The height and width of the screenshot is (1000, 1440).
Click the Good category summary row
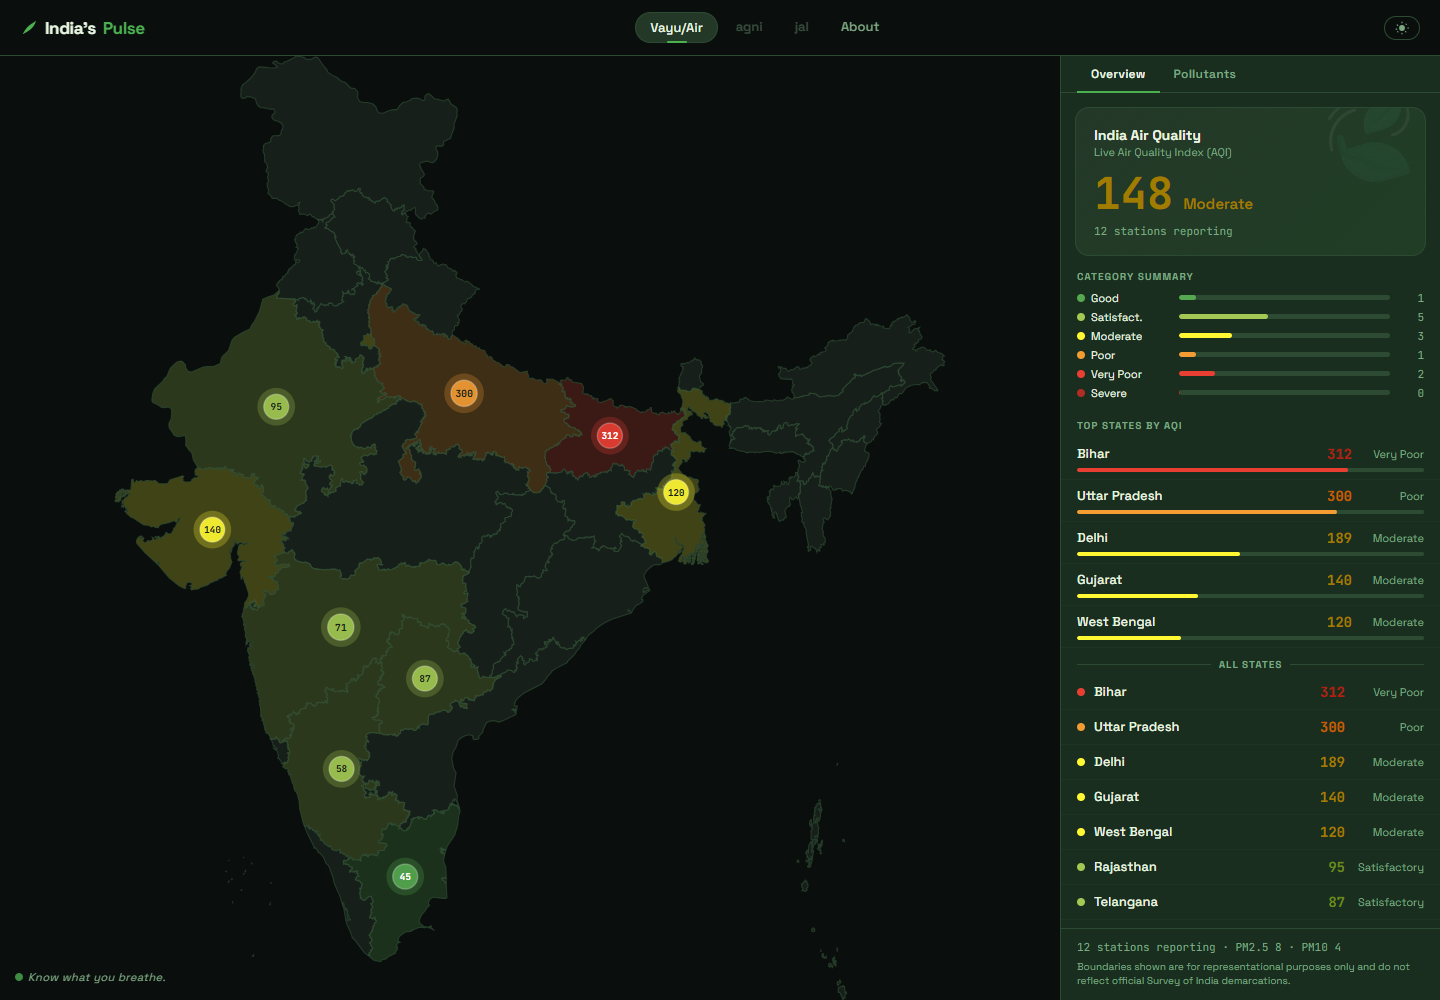click(x=1250, y=298)
